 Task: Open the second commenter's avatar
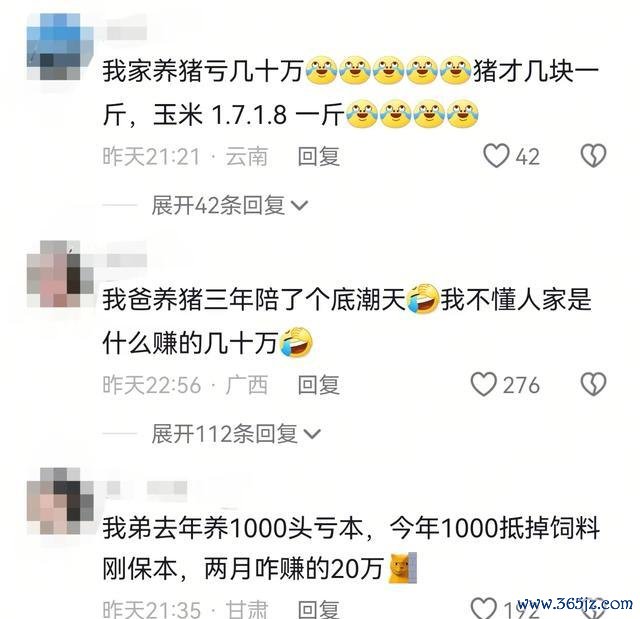click(60, 274)
